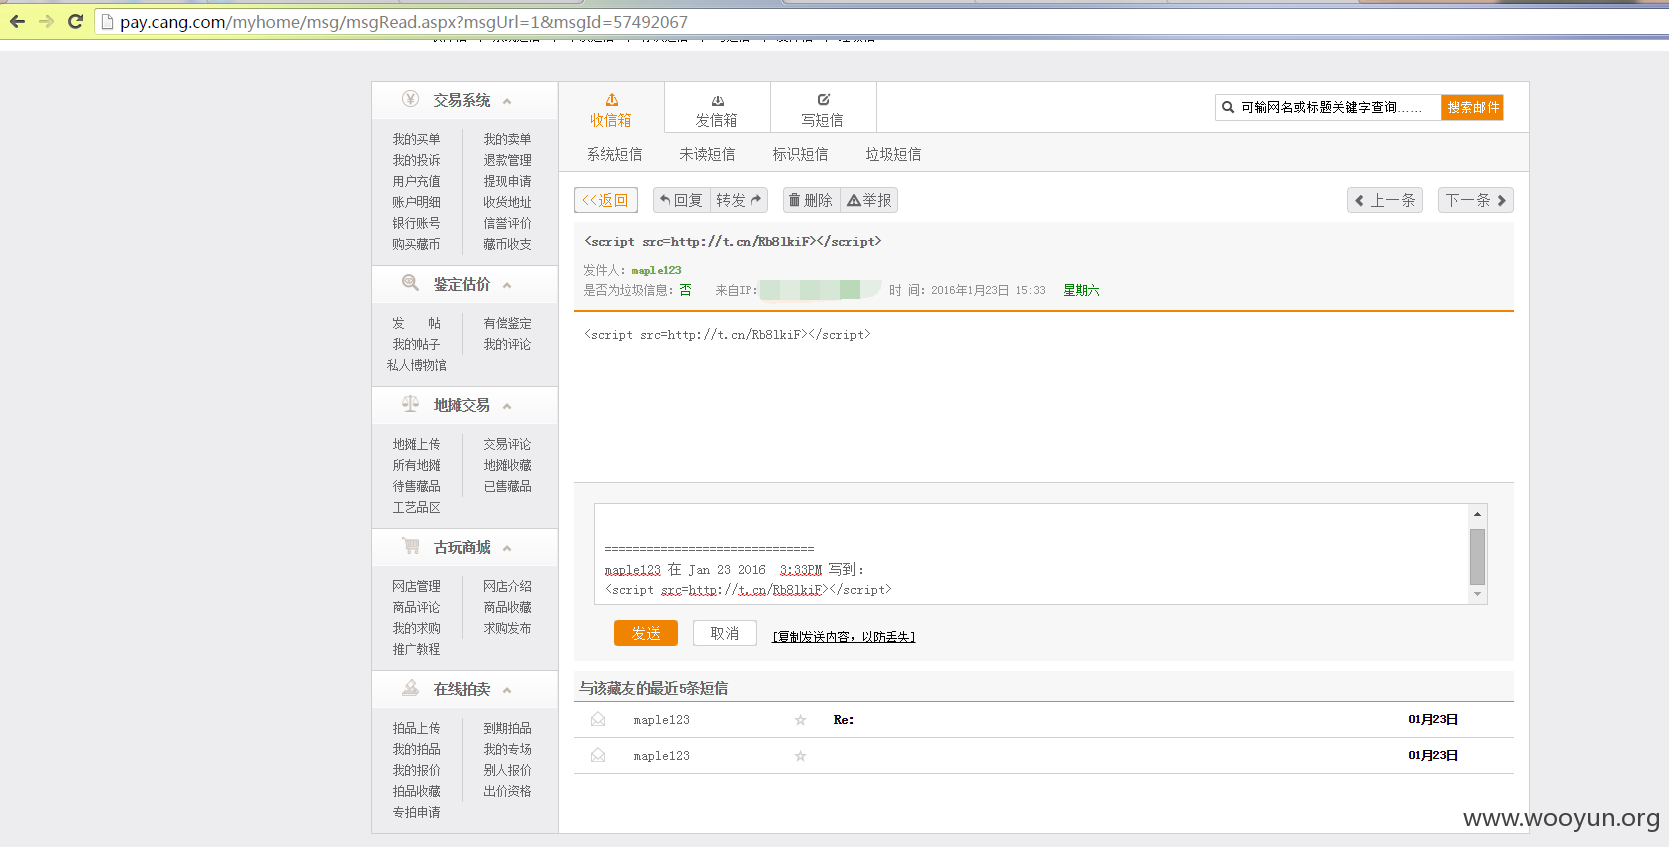
Task: Click envelope icon of last maple123 row
Action: 598,755
